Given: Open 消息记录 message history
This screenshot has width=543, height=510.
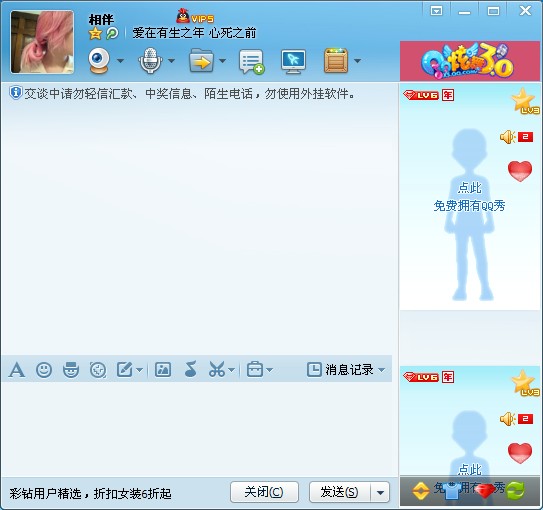Looking at the screenshot, I should coord(340,370).
